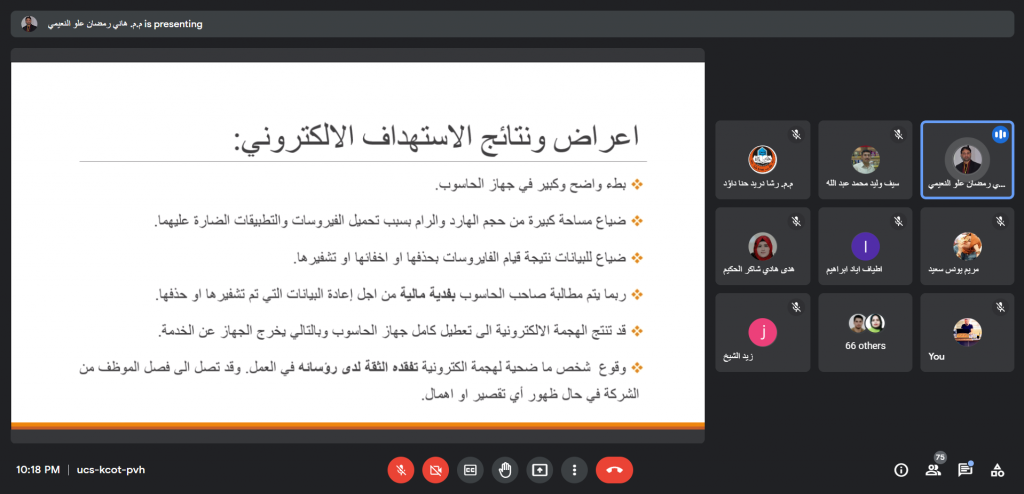The width and height of the screenshot is (1024, 494).
Task: Select the participant tile with the purple 'I' avatar
Action: click(864, 246)
